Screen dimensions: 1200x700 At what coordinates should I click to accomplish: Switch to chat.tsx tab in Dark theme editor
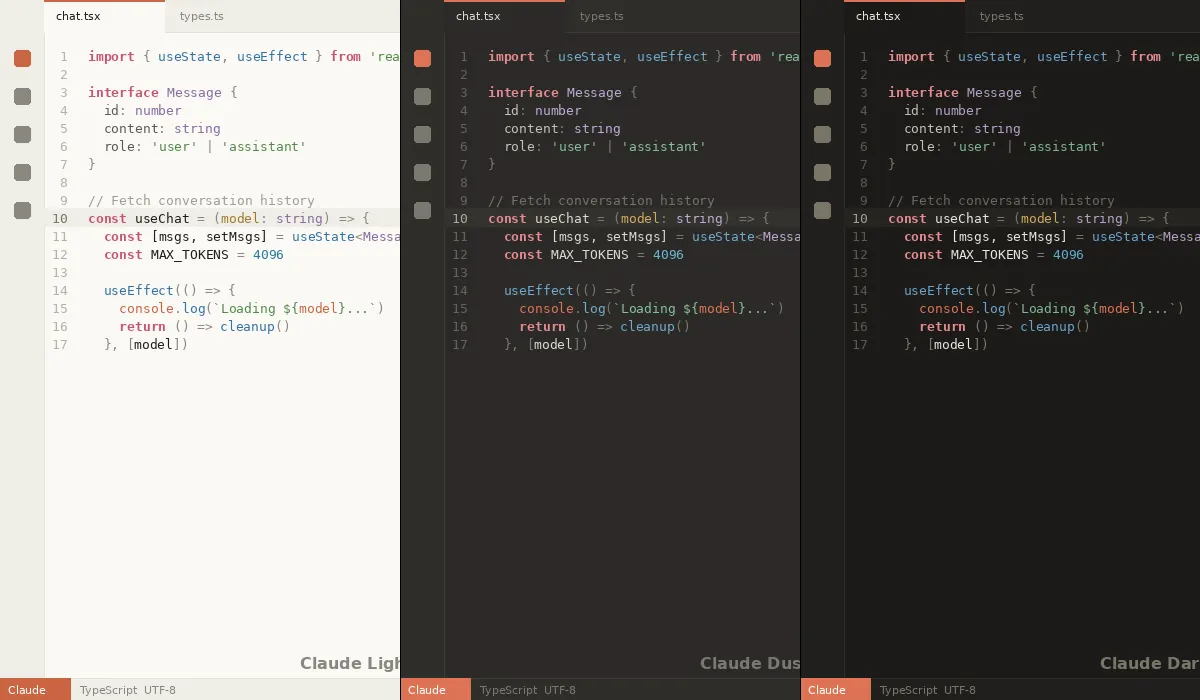point(904,17)
